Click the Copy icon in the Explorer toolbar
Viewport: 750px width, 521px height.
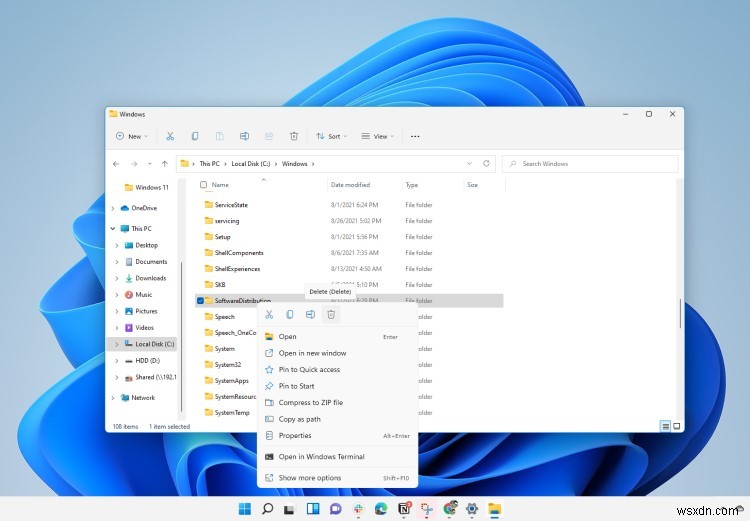(195, 136)
